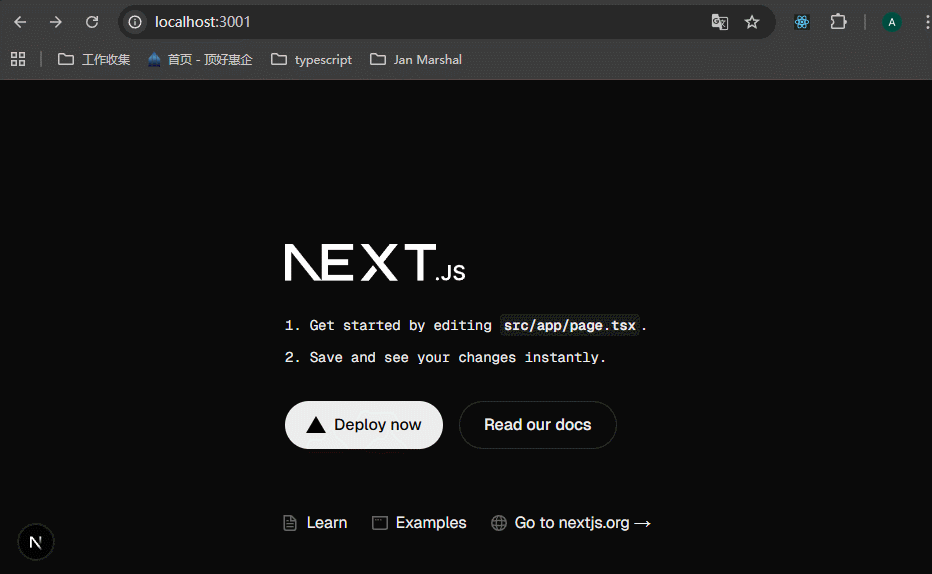The height and width of the screenshot is (574, 932).
Task: Expand the typescript bookmark folder
Action: [311, 59]
